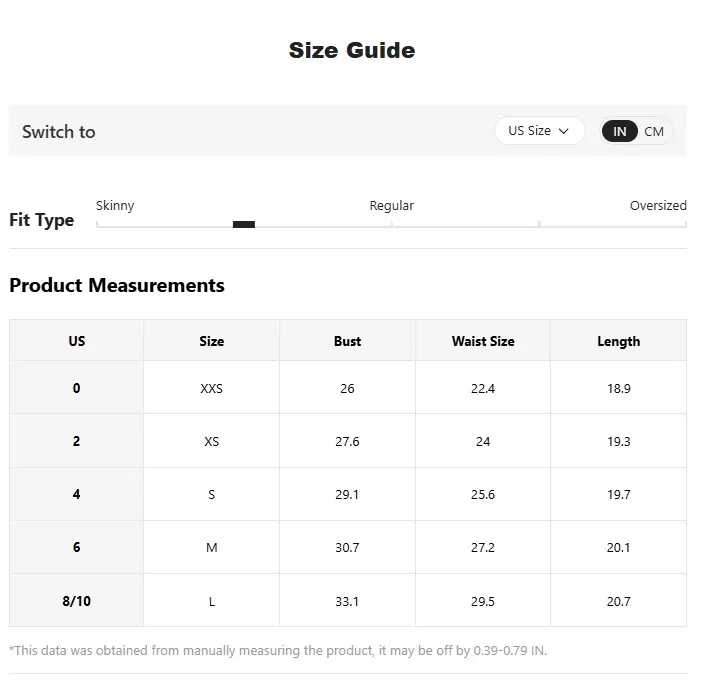Click the US 4 row label
Viewport: 706px width, 684px height.
(77, 494)
